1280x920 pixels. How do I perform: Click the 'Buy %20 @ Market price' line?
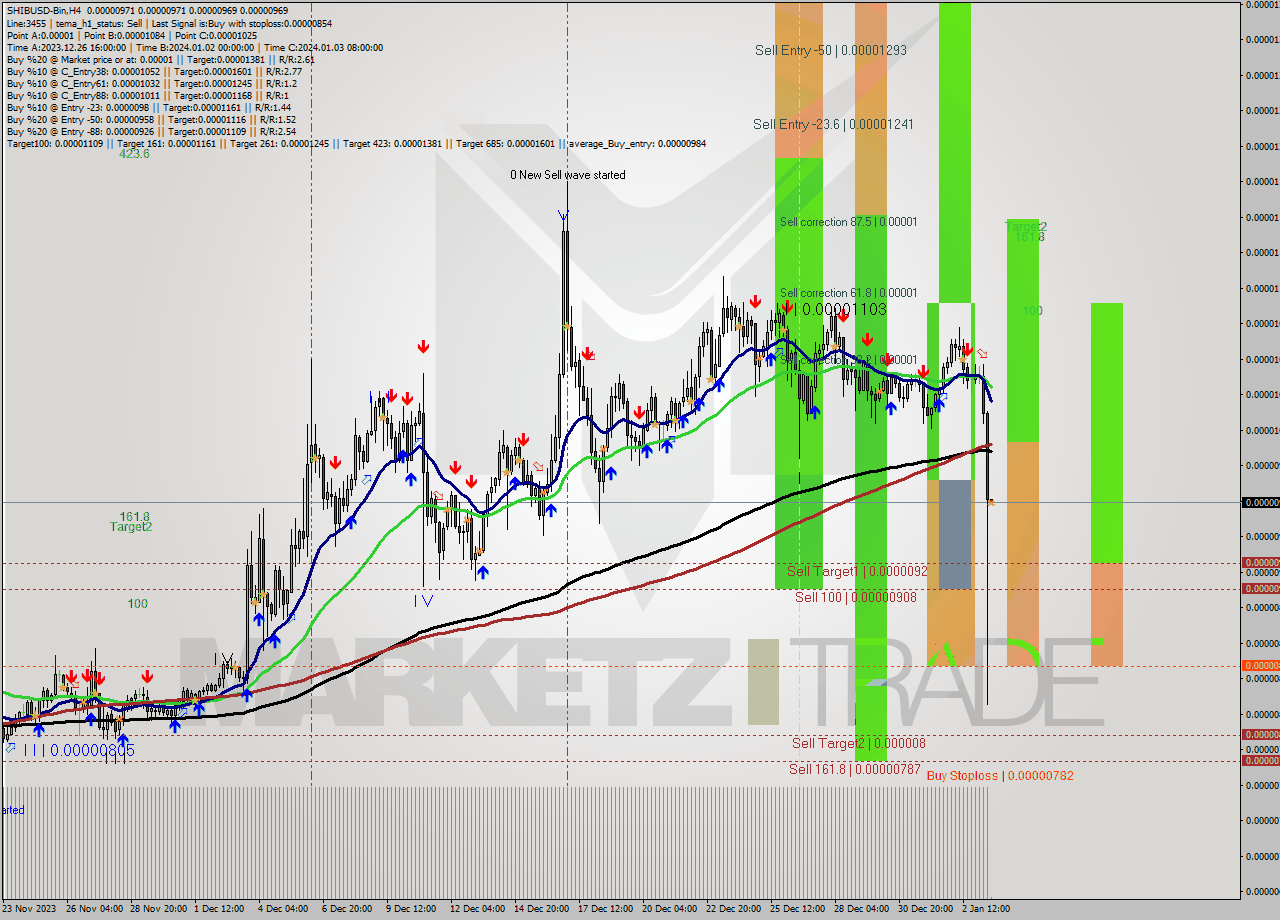coord(161,59)
